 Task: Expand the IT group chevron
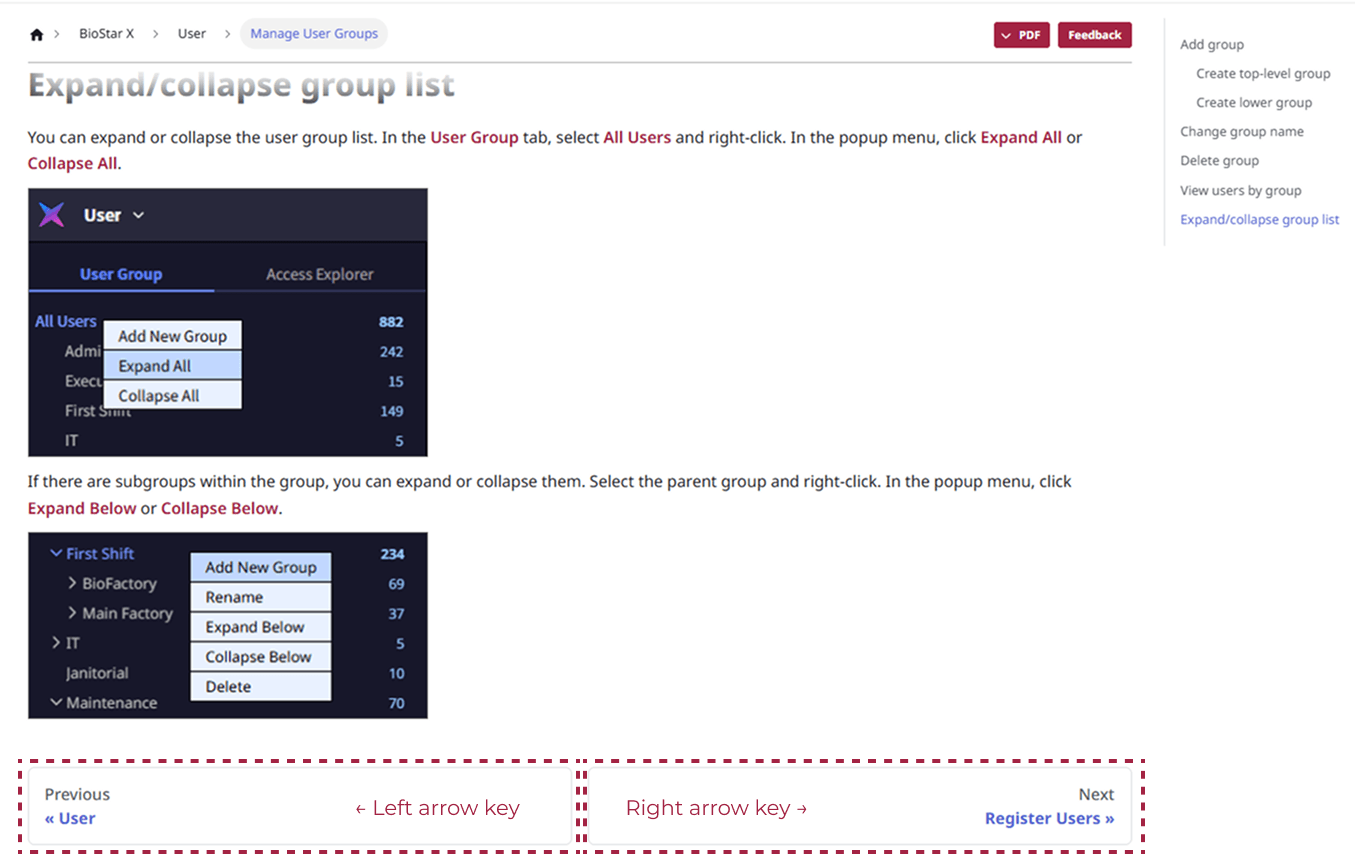tap(57, 643)
